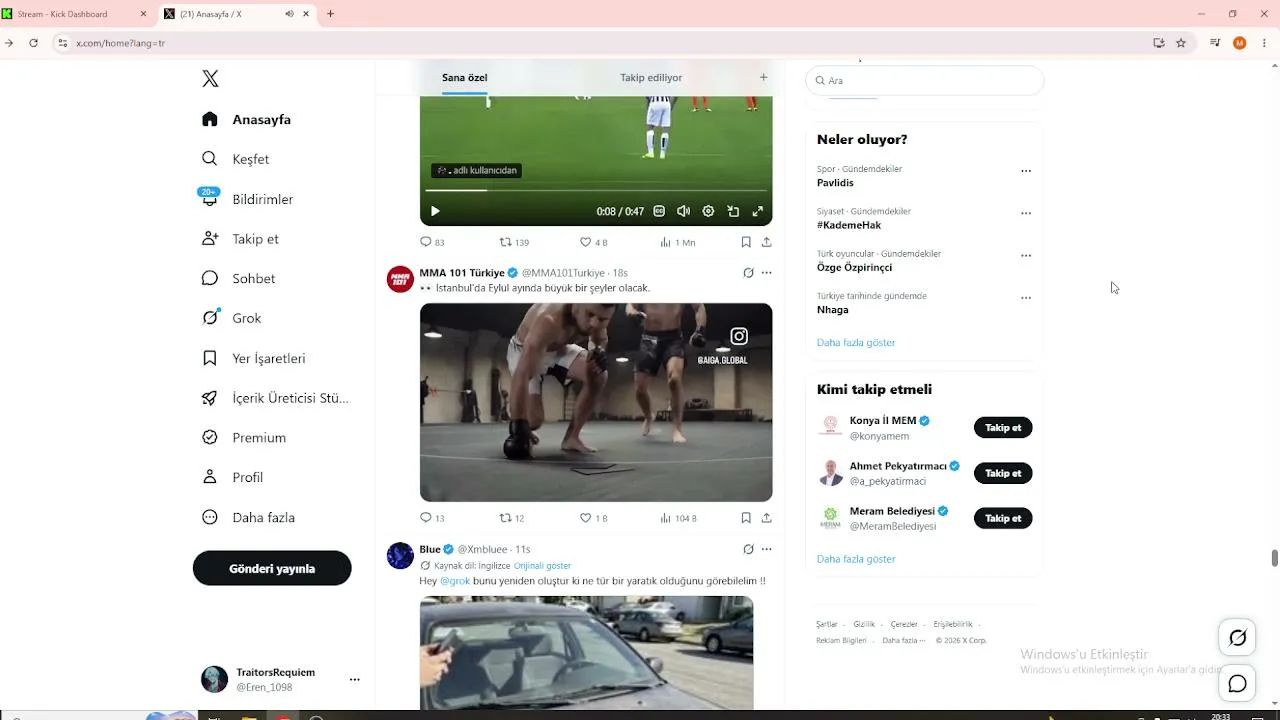Viewport: 1280px width, 720px height.
Task: Bookmark the football video post
Action: pos(746,242)
